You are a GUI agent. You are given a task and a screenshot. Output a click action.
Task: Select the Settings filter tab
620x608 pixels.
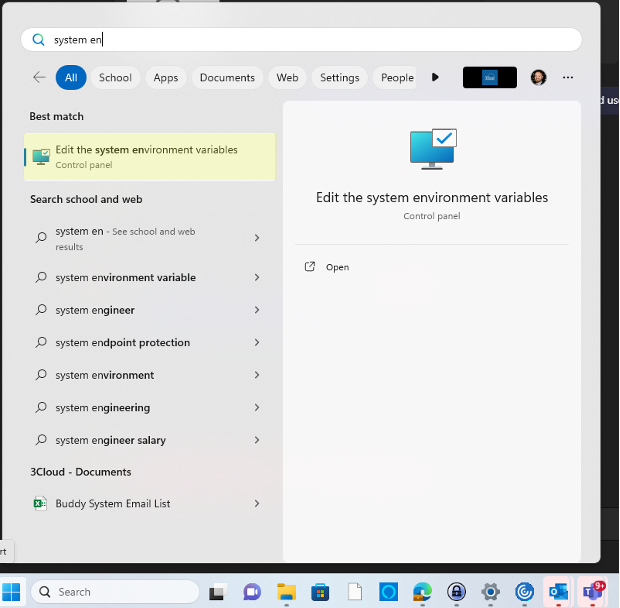pos(340,77)
